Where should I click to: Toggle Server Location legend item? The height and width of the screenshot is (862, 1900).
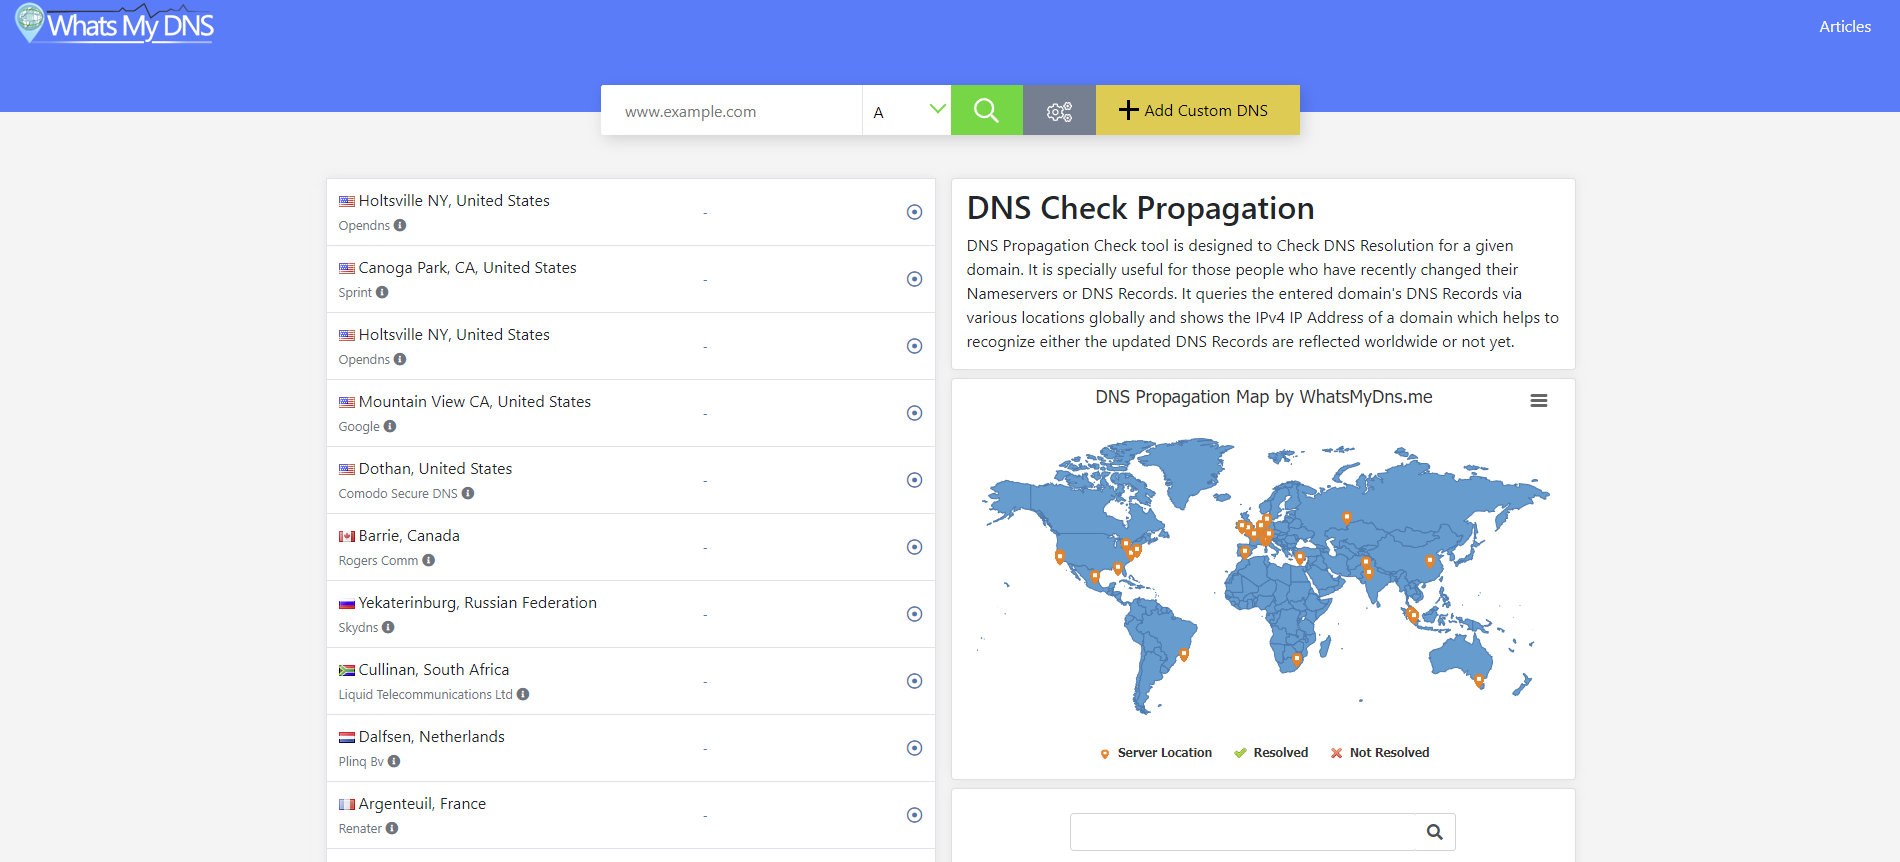pos(1156,753)
